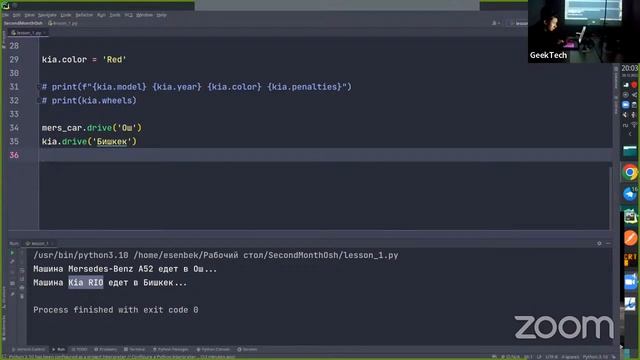Click the red recording tray icon
The width and height of the screenshot is (640, 360).
[634, 85]
